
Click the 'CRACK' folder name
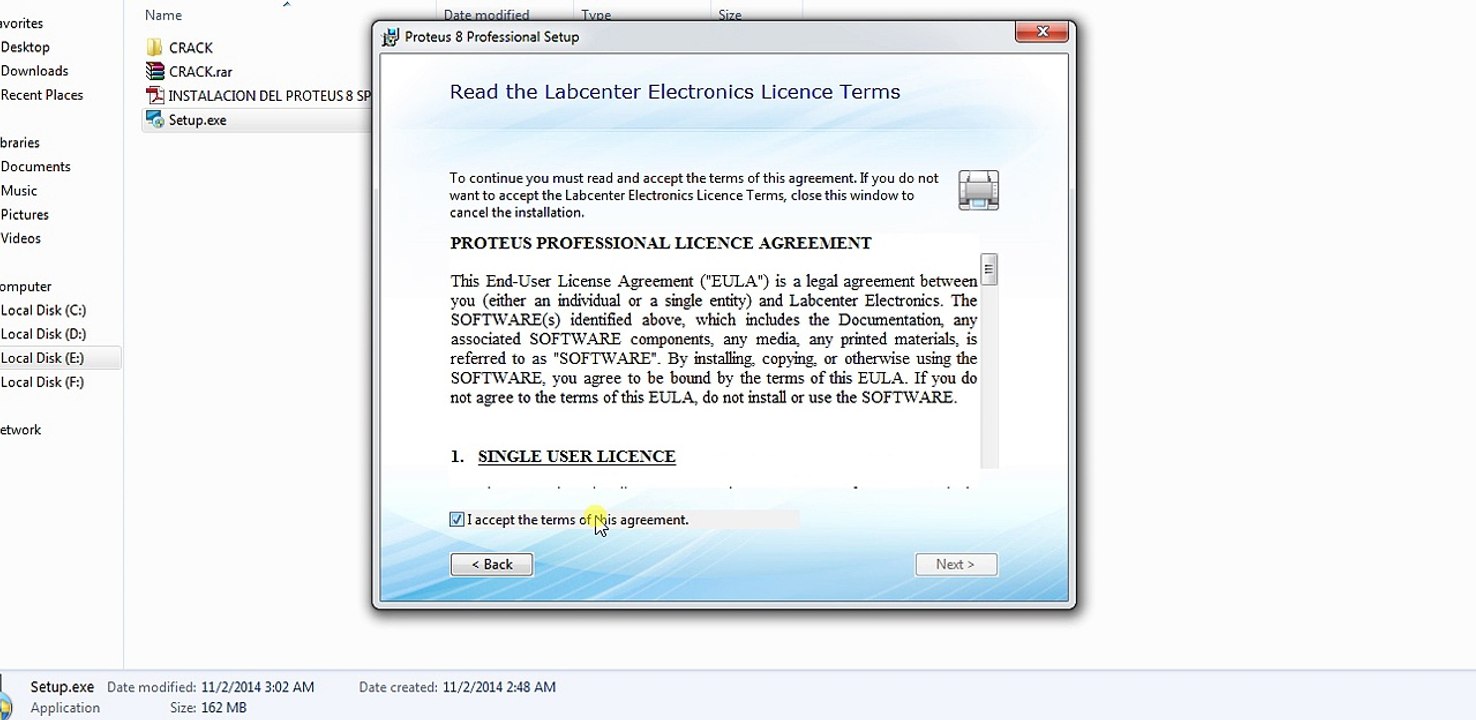coord(191,48)
